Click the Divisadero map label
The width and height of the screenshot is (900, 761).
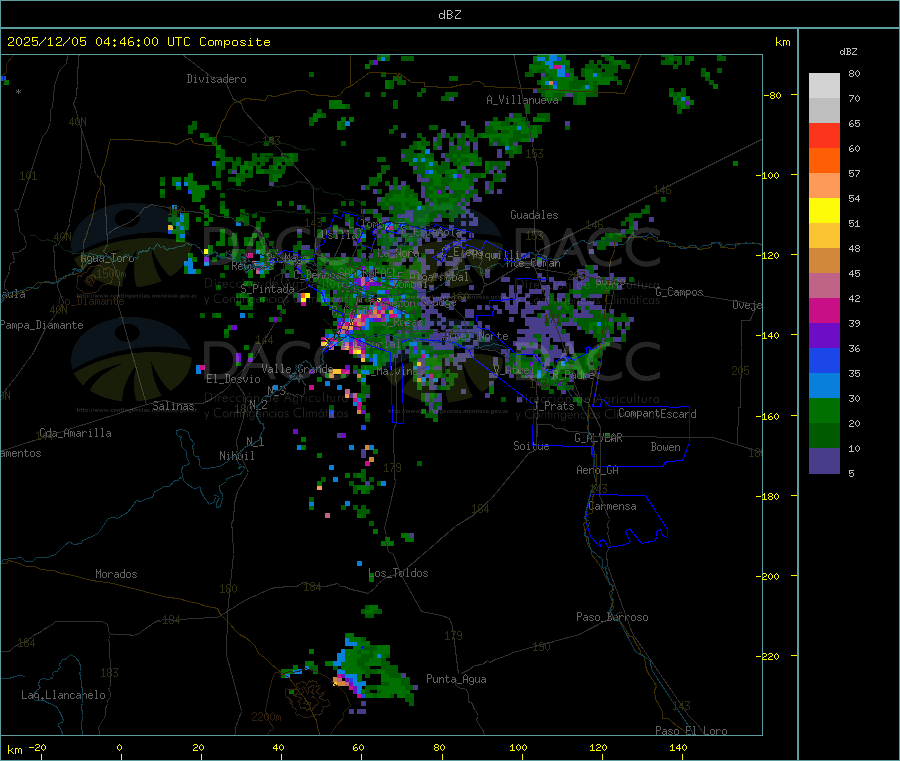click(216, 79)
